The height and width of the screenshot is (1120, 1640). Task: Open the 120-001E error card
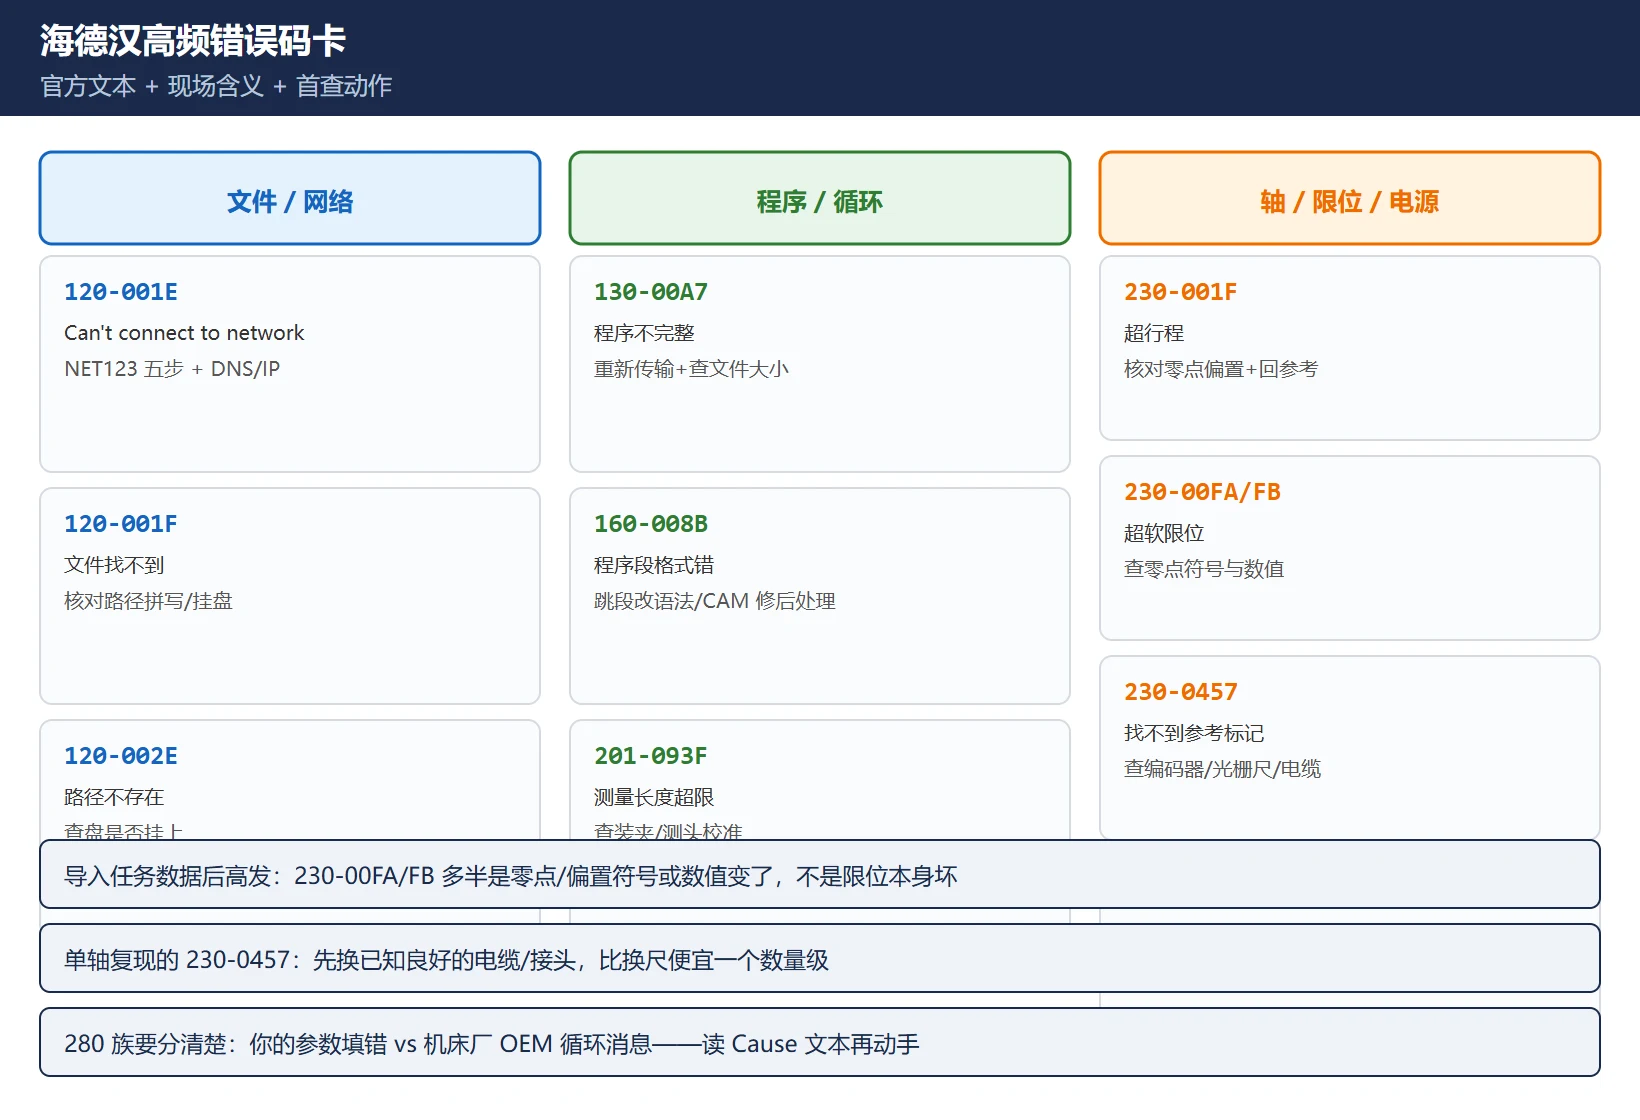(290, 364)
